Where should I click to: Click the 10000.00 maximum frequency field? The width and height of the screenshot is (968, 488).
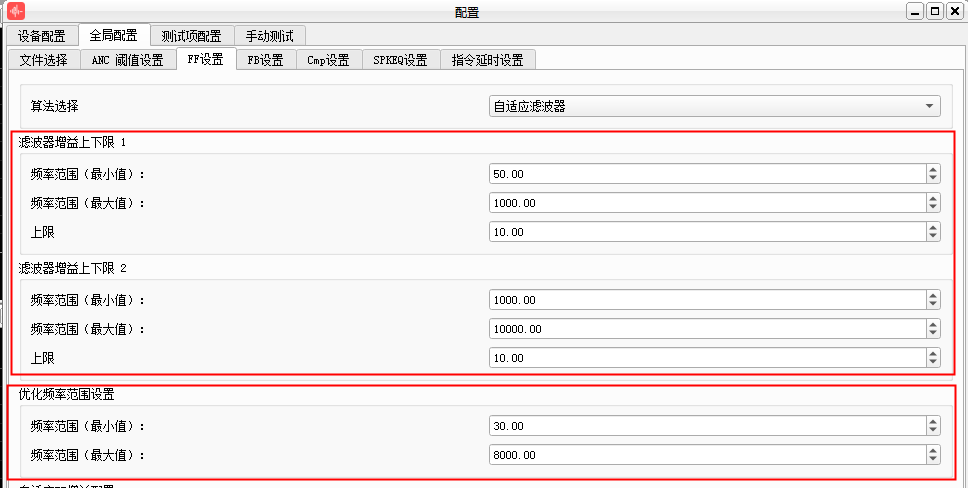(707, 329)
